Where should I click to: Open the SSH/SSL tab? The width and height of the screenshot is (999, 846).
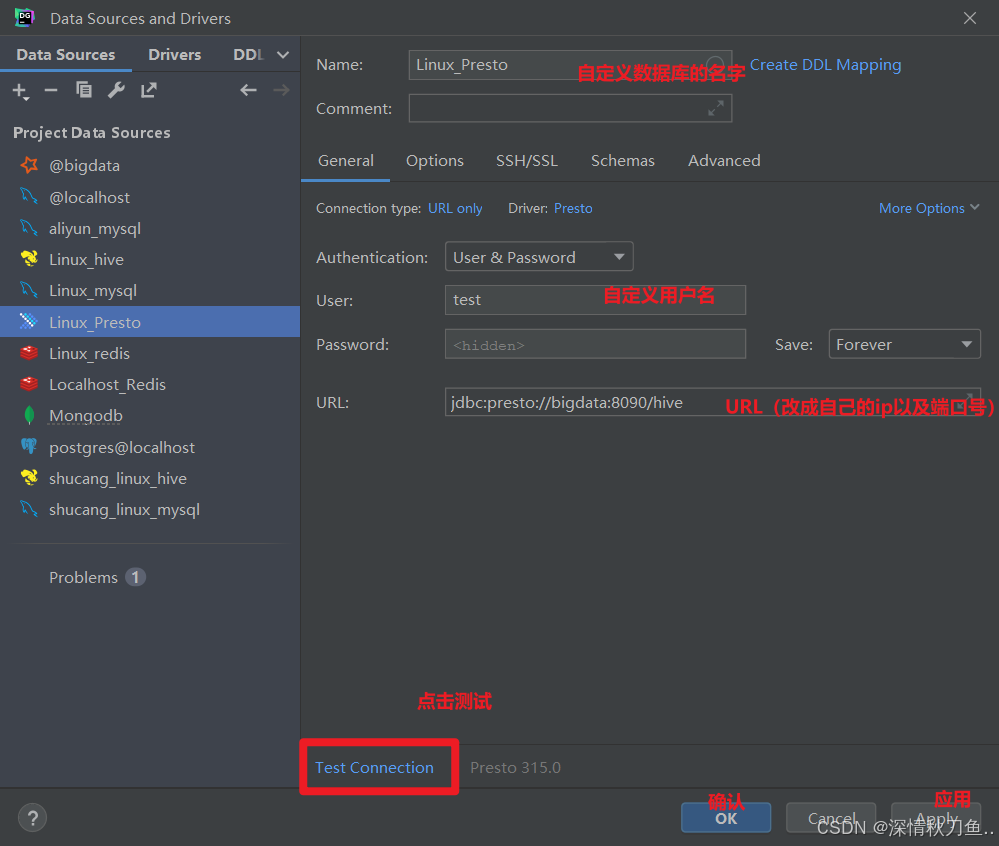pyautogui.click(x=527, y=161)
